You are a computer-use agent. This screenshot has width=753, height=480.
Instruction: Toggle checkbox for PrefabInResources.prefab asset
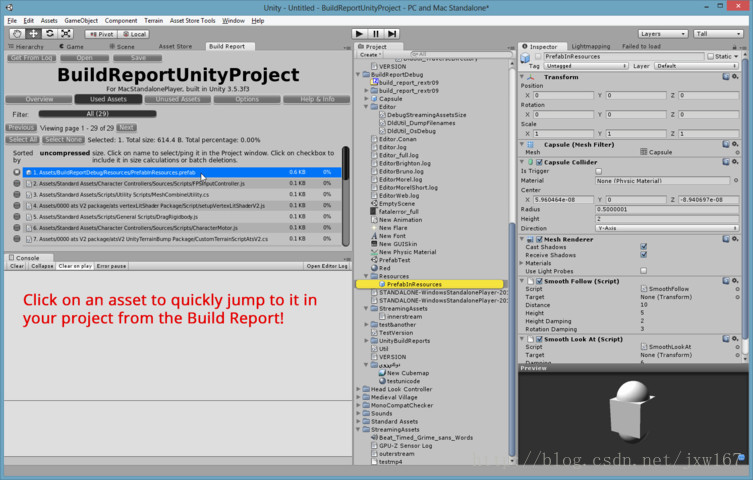17,172
